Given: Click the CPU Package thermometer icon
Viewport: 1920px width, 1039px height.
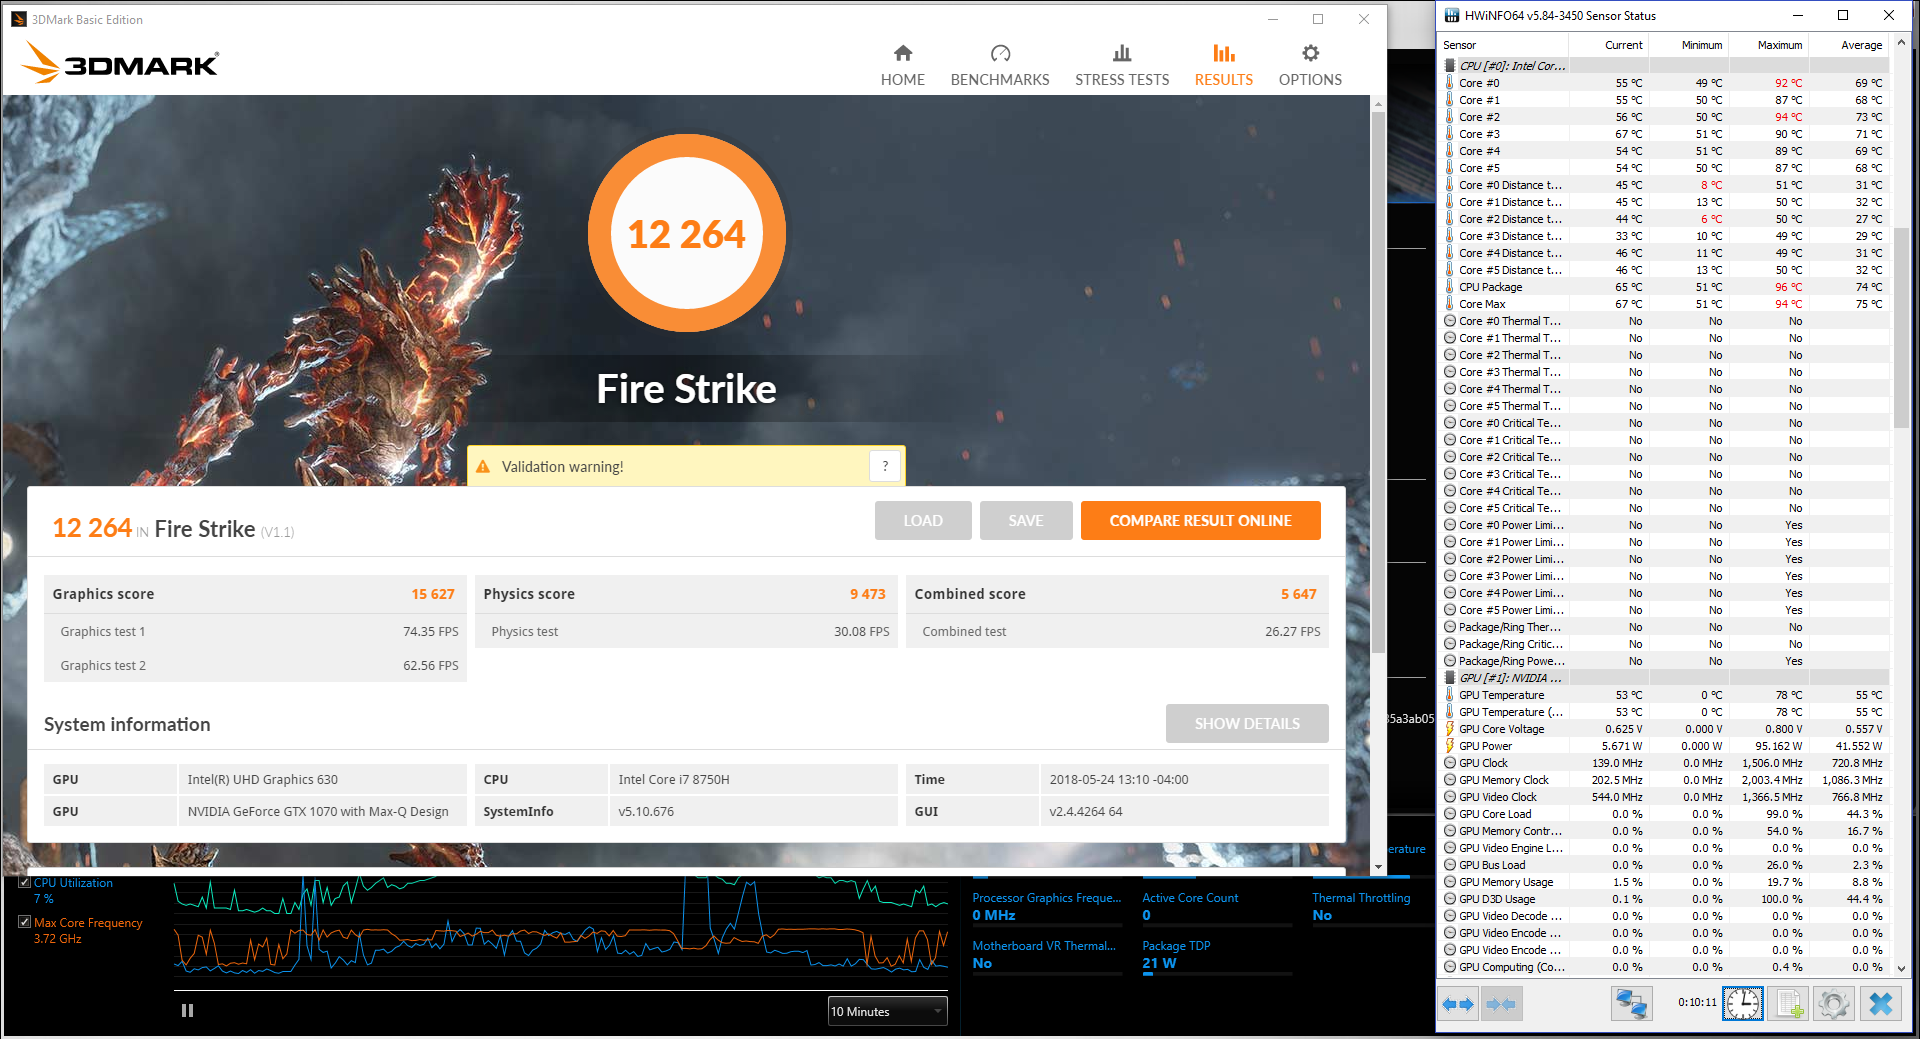Looking at the screenshot, I should (x=1449, y=287).
